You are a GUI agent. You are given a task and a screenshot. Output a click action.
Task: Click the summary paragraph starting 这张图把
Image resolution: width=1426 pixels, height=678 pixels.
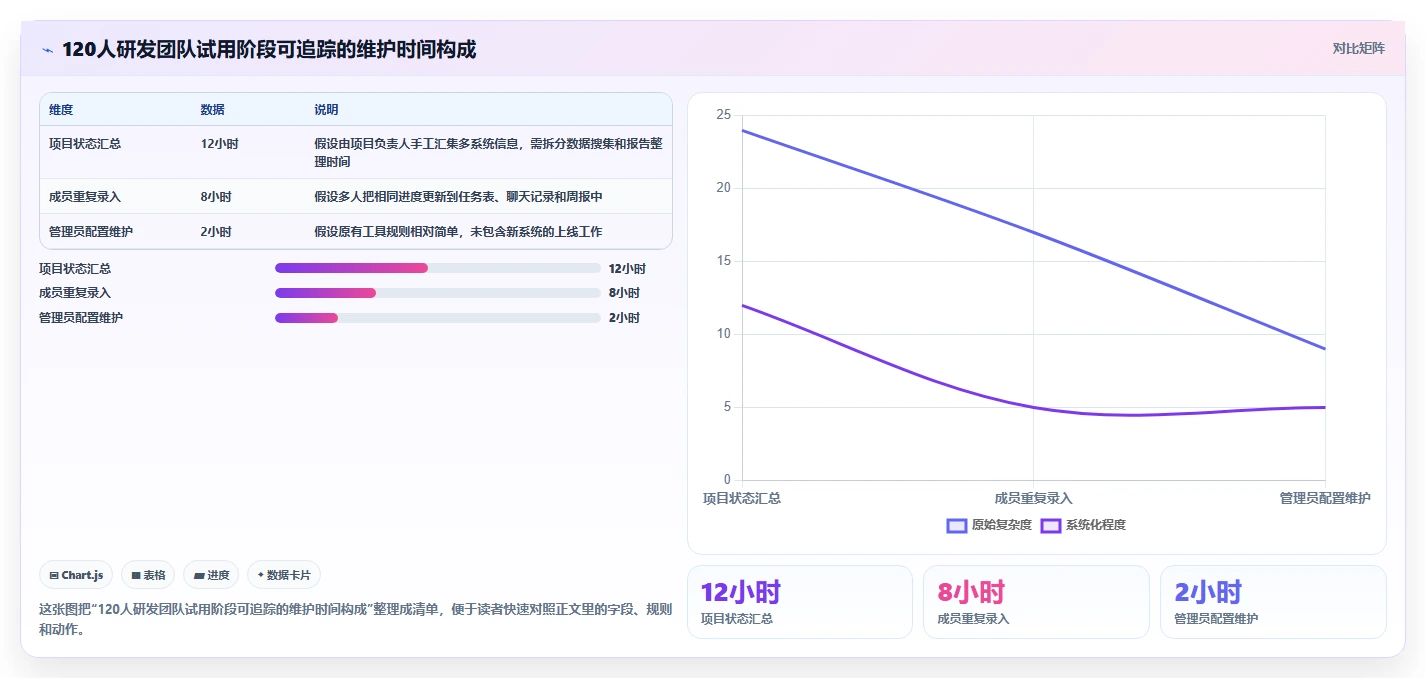355,619
